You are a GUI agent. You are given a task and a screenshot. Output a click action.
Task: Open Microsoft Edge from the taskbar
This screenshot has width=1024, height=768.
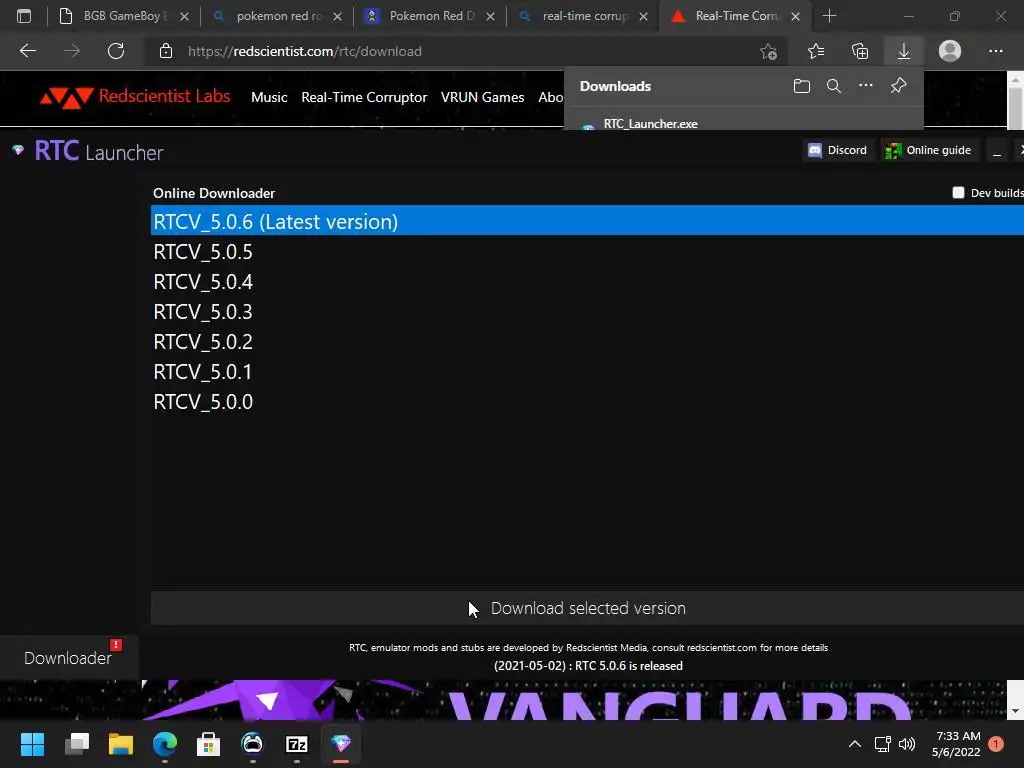[x=165, y=744]
